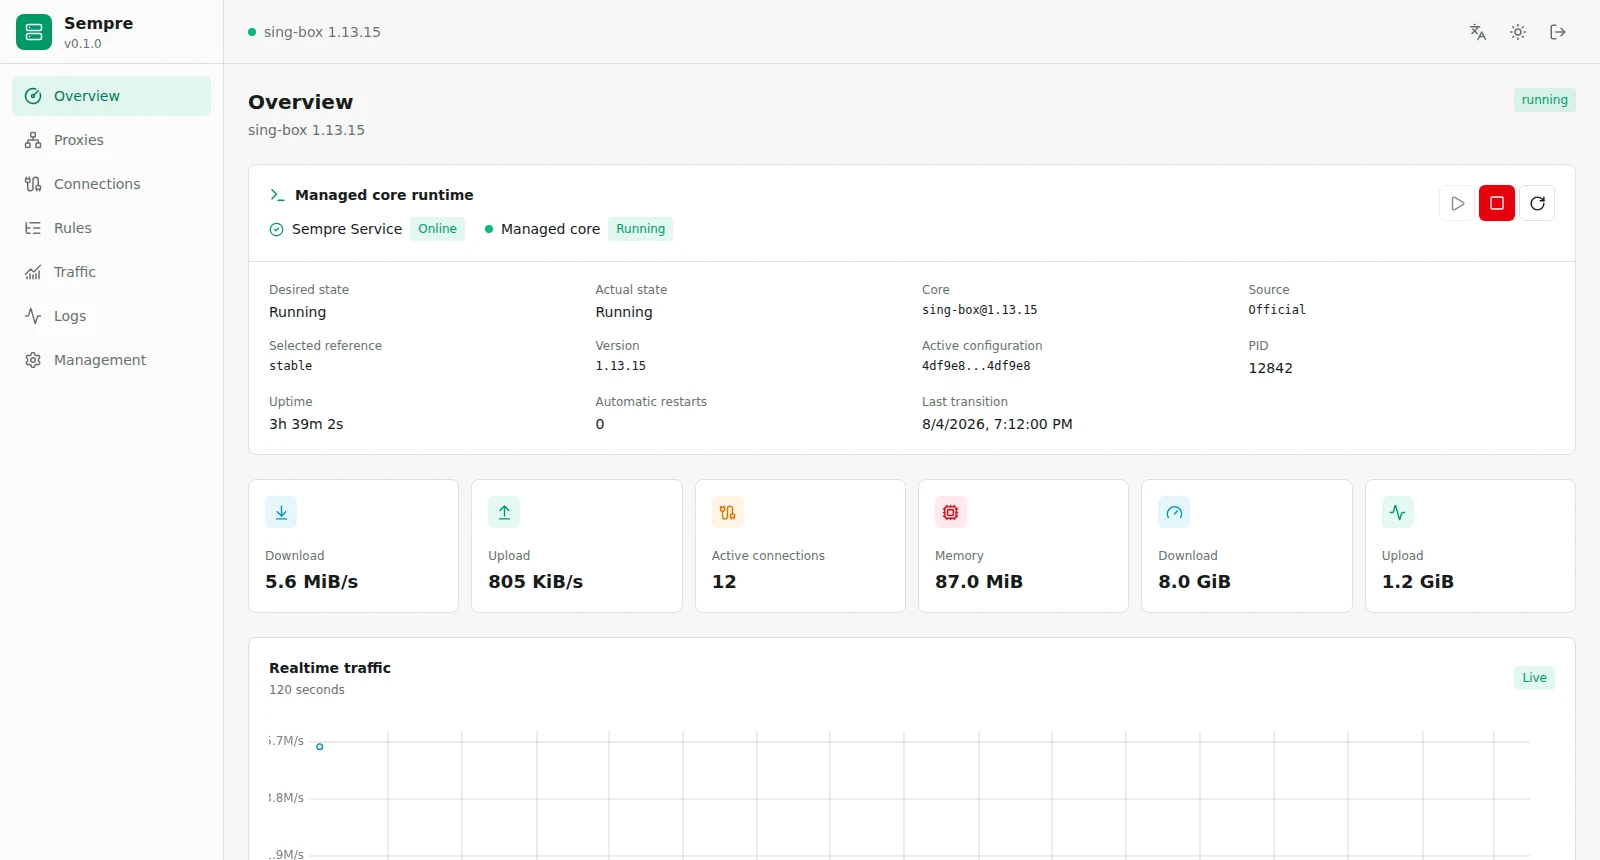Click the total Download gauge icon
The width and height of the screenshot is (1600, 860).
point(1174,512)
